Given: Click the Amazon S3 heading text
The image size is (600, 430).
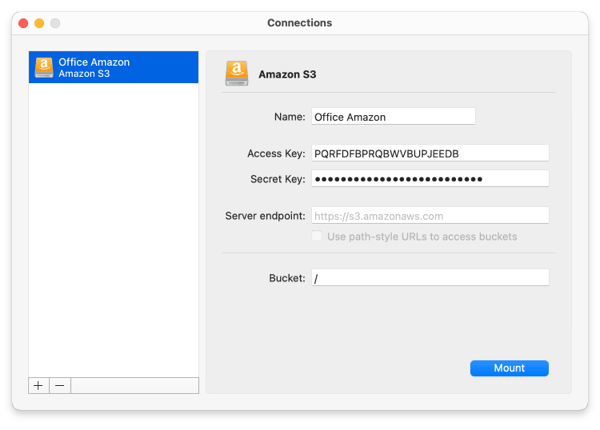Looking at the screenshot, I should tap(287, 74).
